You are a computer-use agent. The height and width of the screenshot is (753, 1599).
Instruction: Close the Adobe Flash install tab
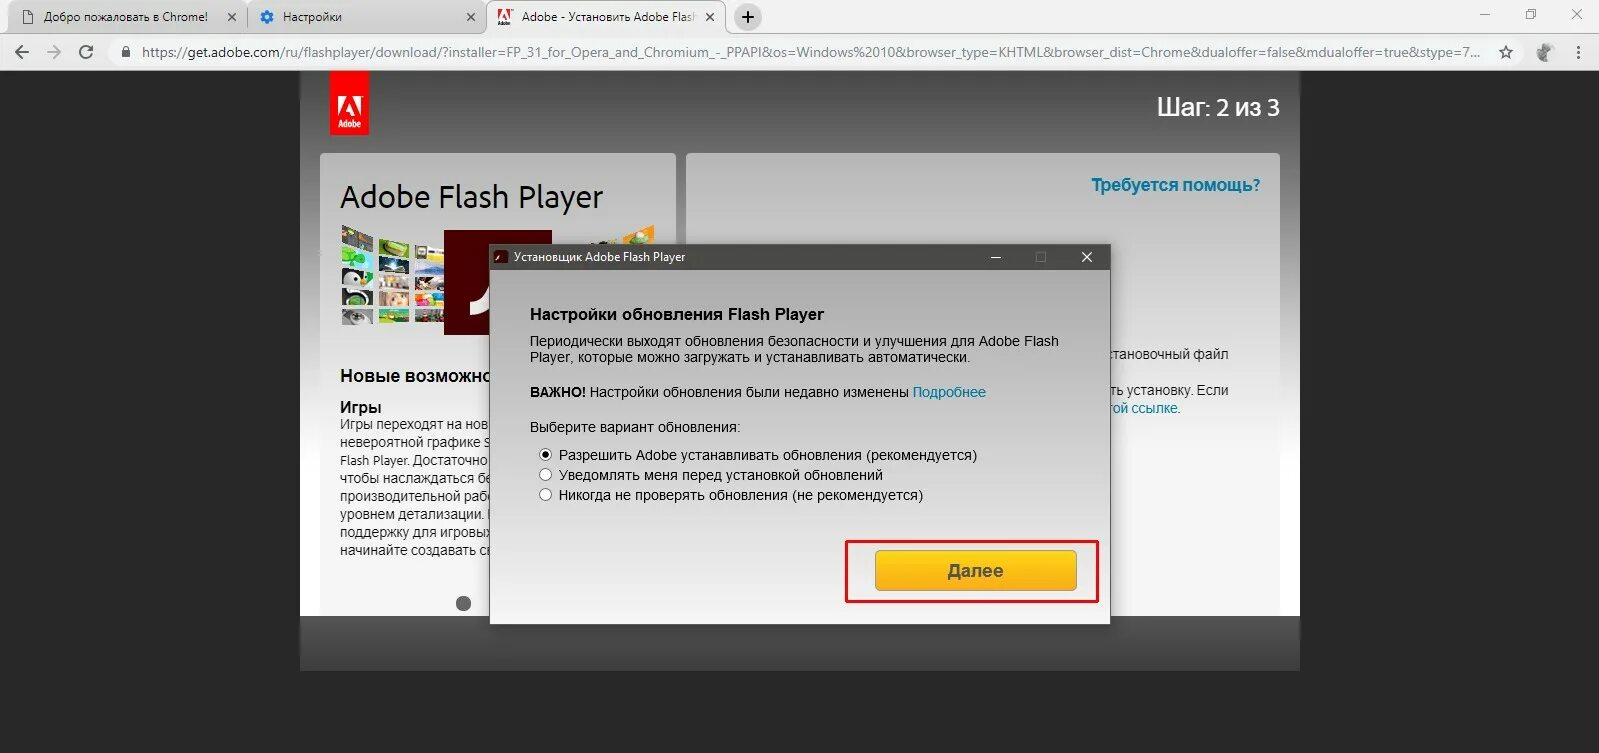pos(710,17)
